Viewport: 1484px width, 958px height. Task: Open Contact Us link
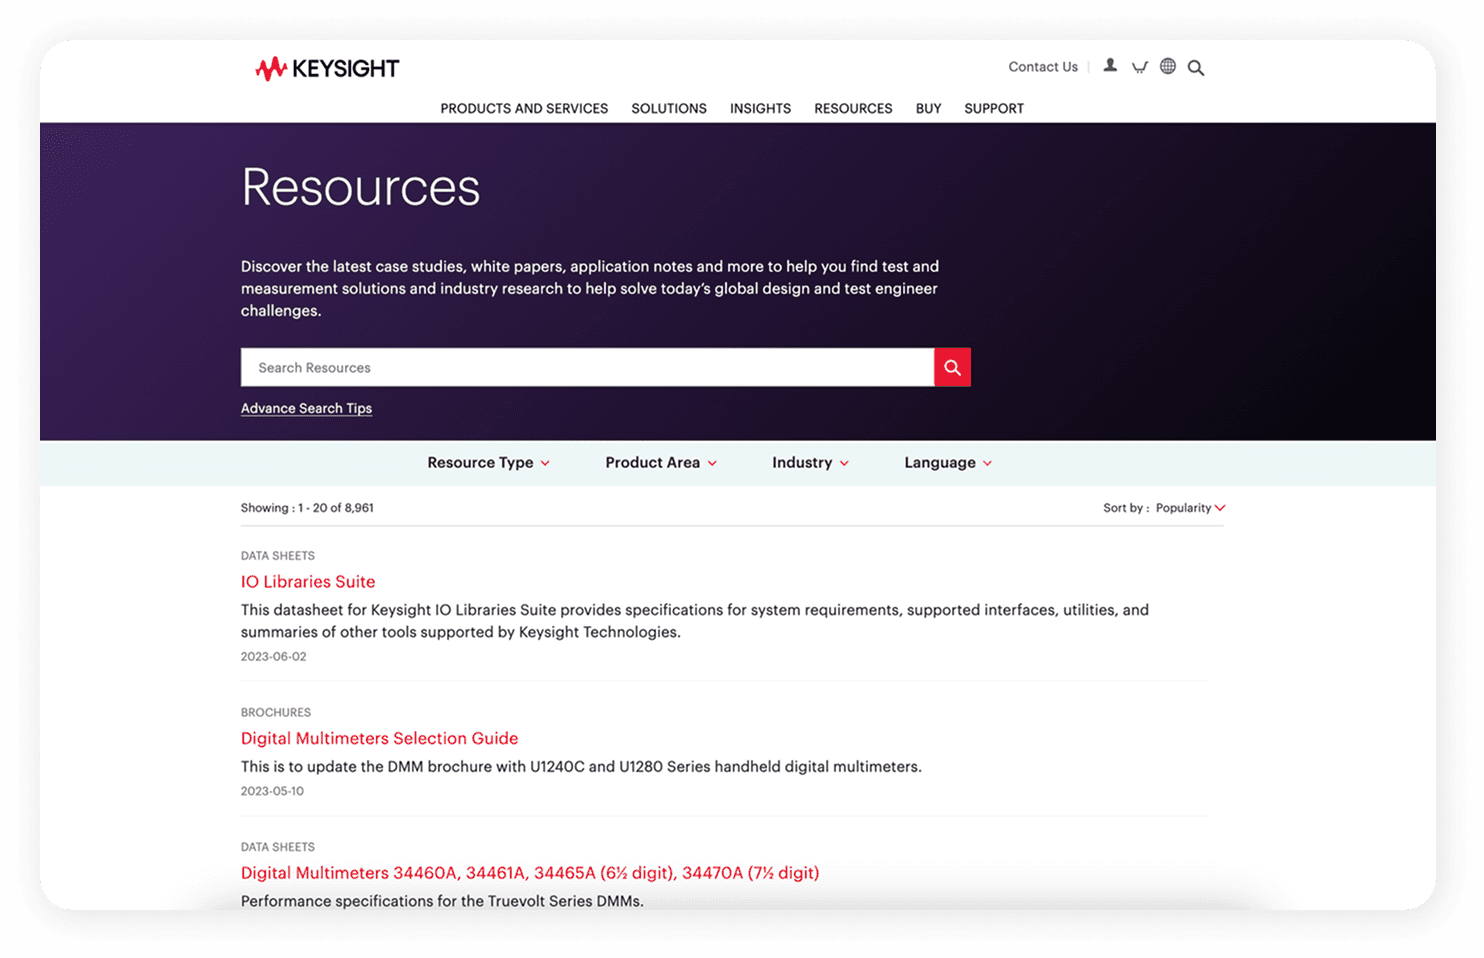[1043, 67]
